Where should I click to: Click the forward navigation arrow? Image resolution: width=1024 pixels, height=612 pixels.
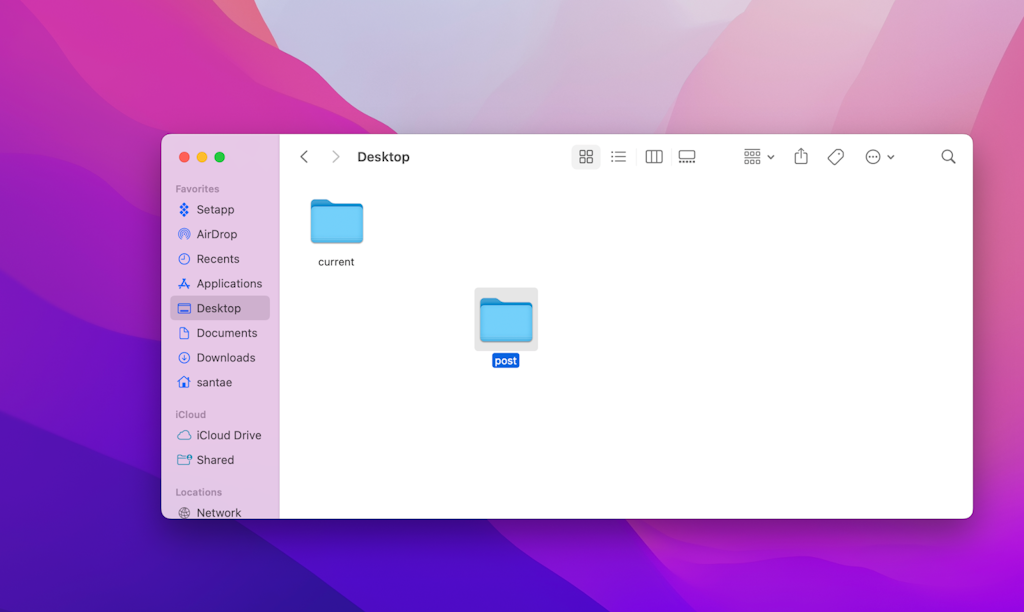[x=335, y=157]
